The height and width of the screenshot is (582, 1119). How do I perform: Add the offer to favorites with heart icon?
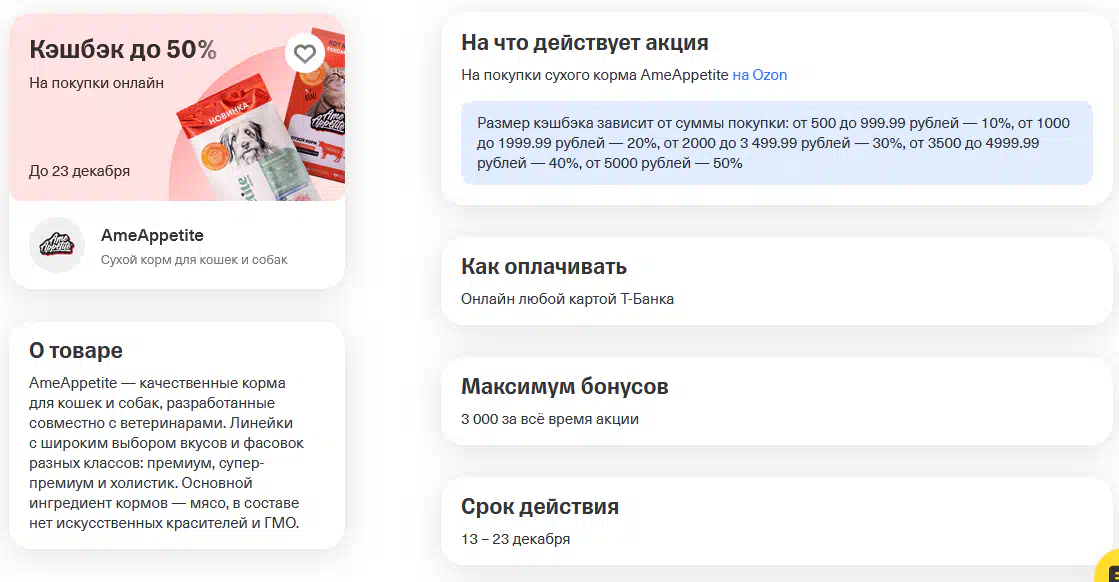point(305,53)
